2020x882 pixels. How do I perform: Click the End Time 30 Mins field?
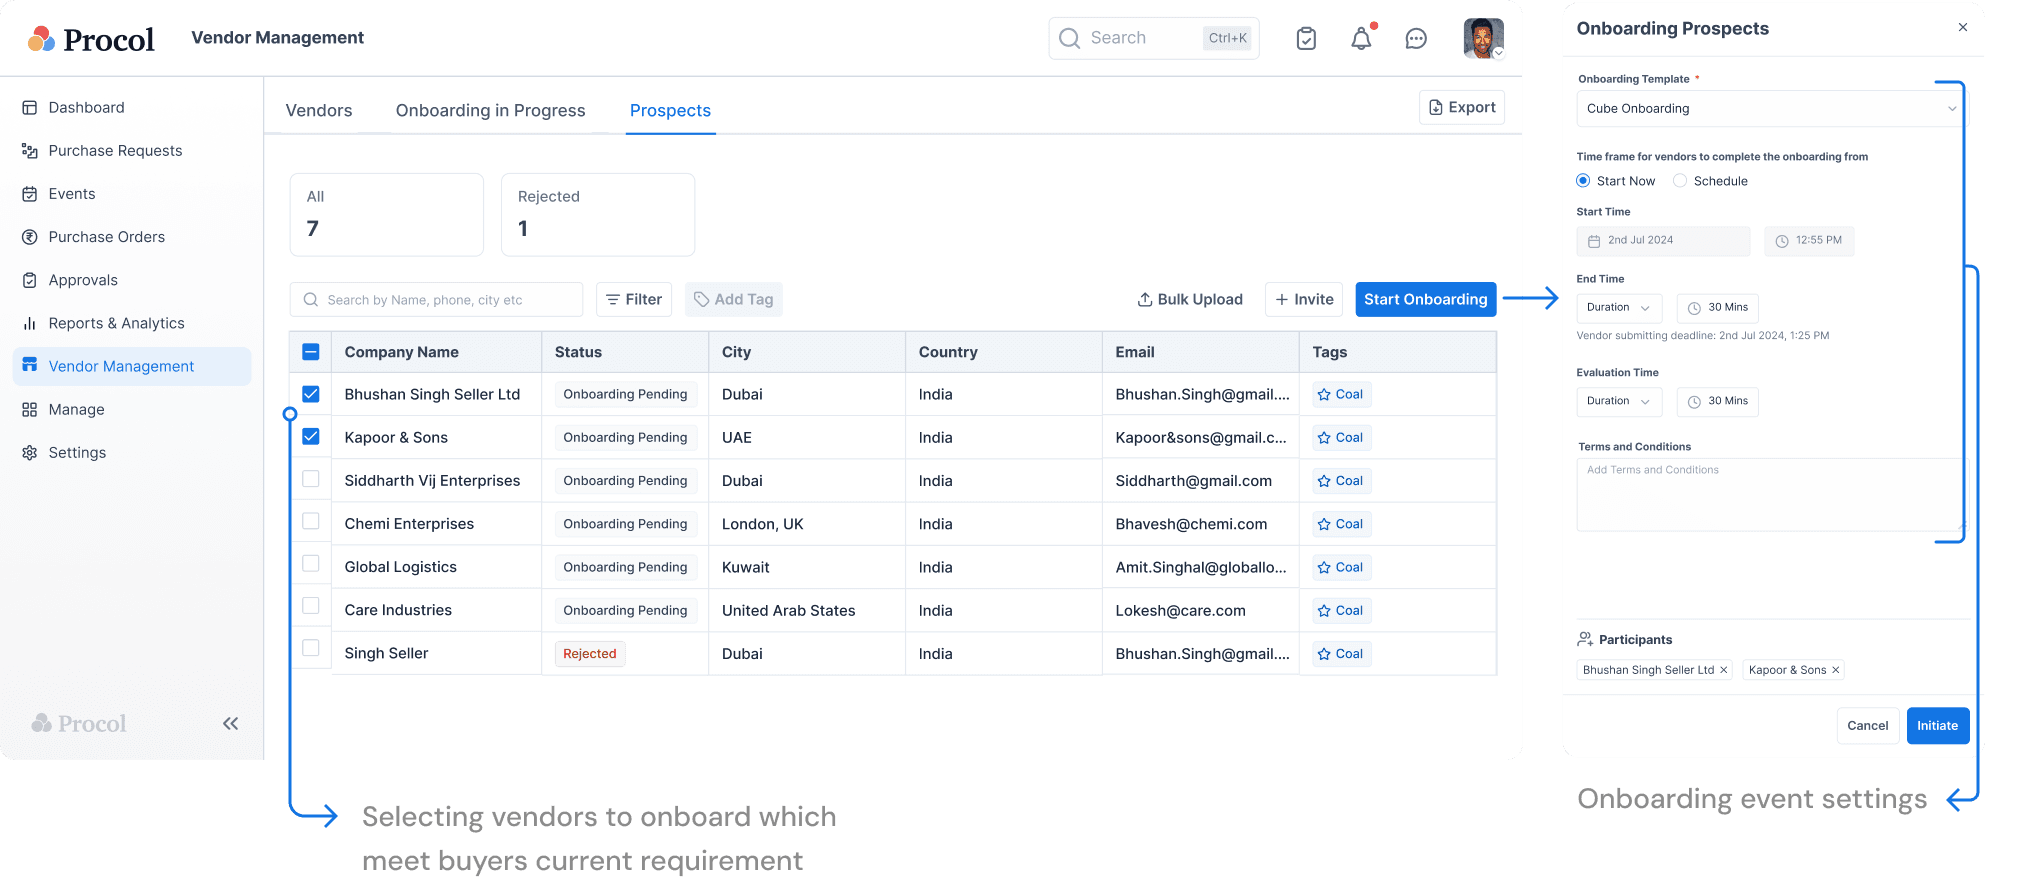click(1718, 308)
